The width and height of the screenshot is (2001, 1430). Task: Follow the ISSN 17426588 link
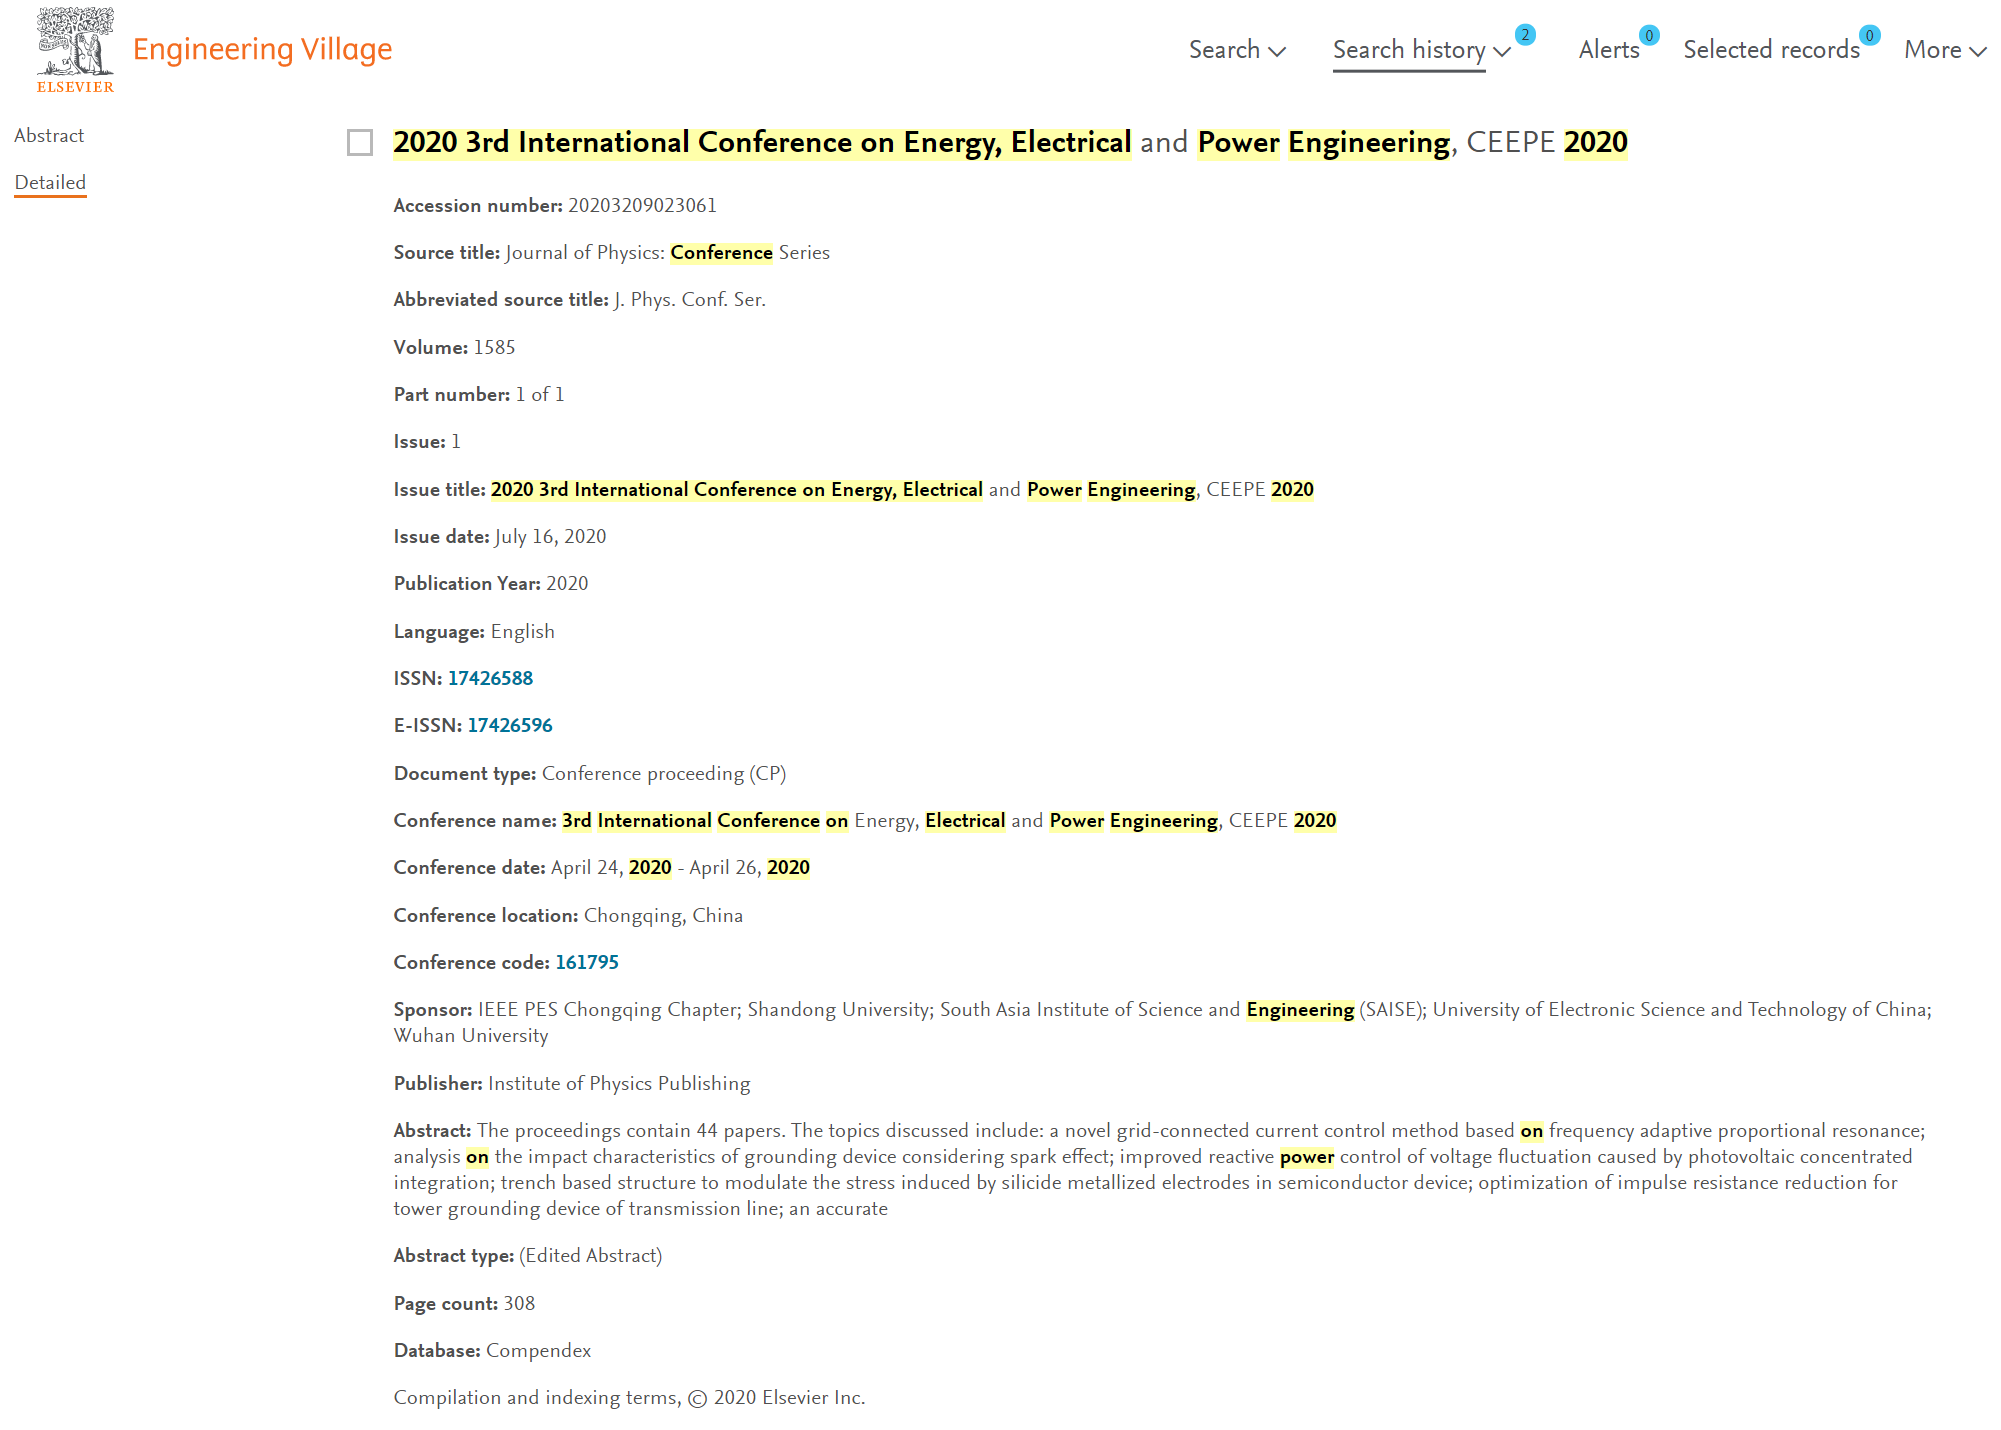[490, 679]
